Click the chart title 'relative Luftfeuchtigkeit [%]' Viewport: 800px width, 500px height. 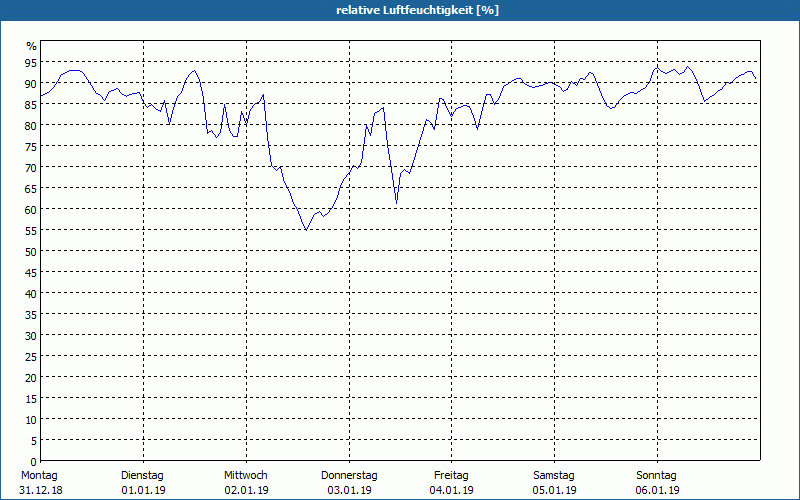point(417,10)
